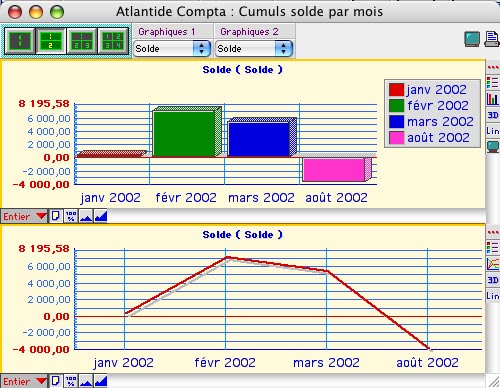Click the bar chart type icon, top chart
Screen dimensions: 500x388
(x=493, y=99)
